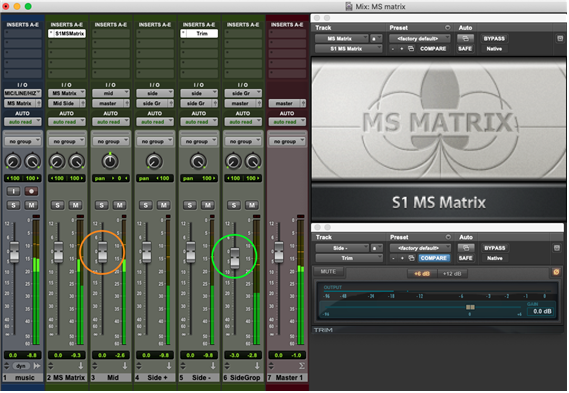Open auto read menu on SideGrop track

point(243,122)
